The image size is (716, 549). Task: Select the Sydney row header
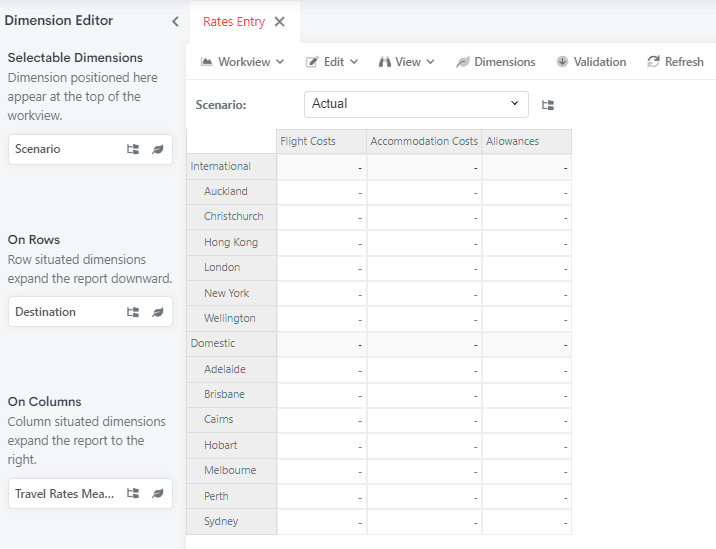232,521
